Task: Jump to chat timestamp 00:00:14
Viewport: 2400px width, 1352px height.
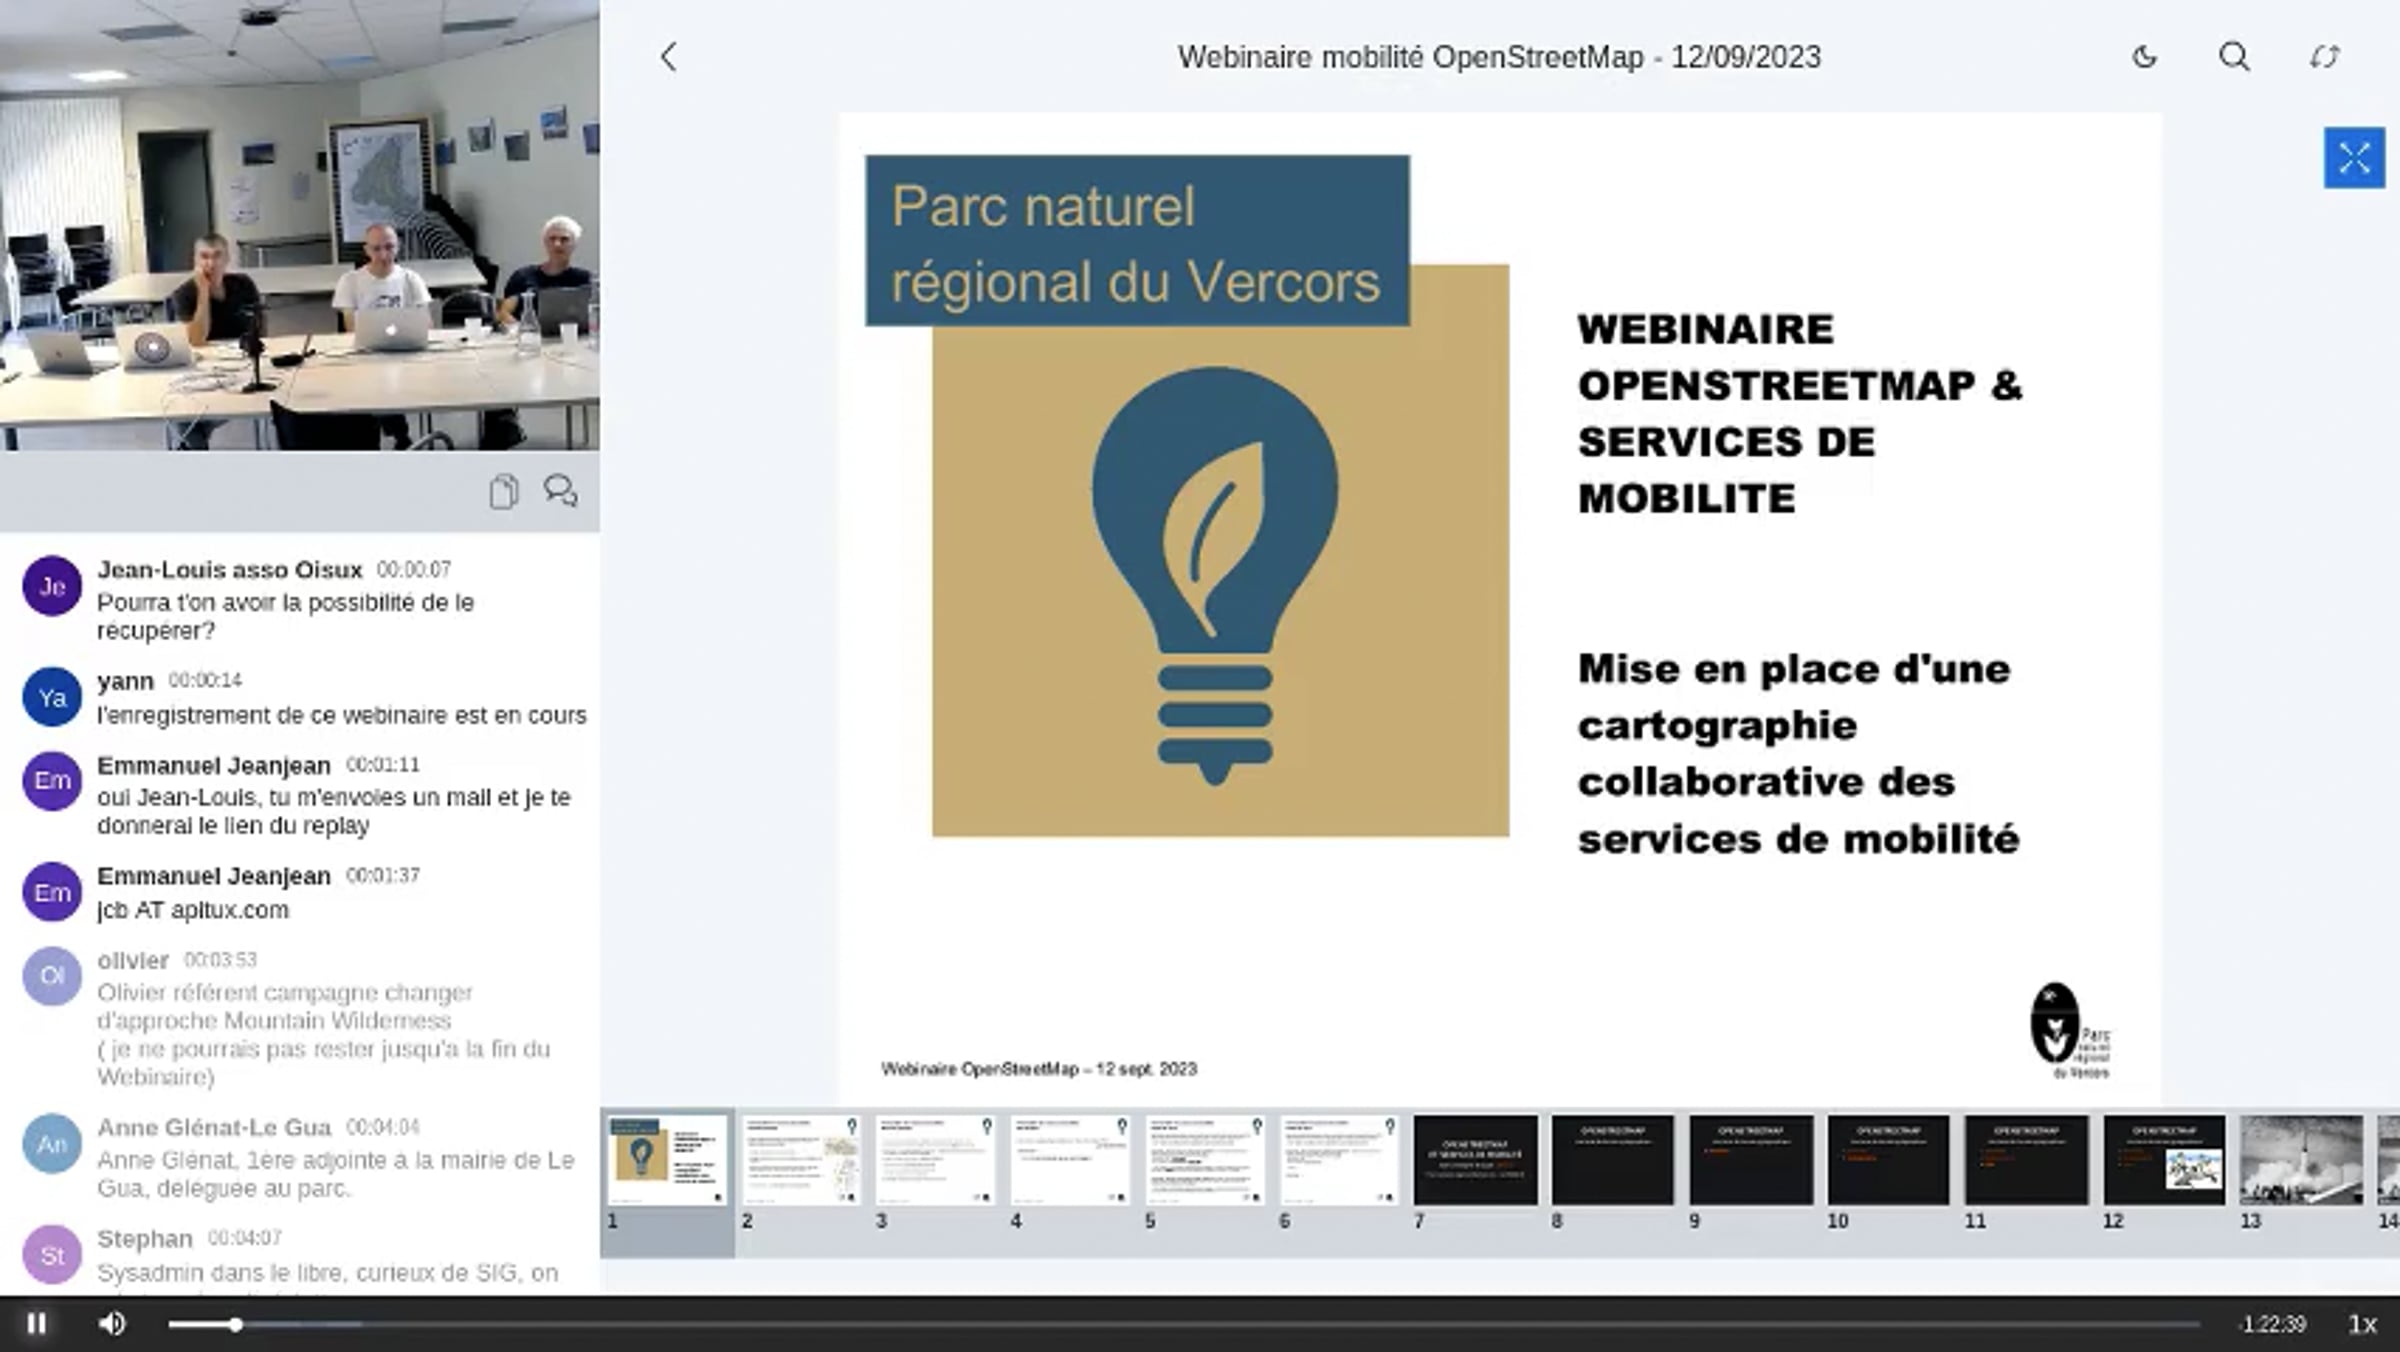Action: tap(205, 680)
